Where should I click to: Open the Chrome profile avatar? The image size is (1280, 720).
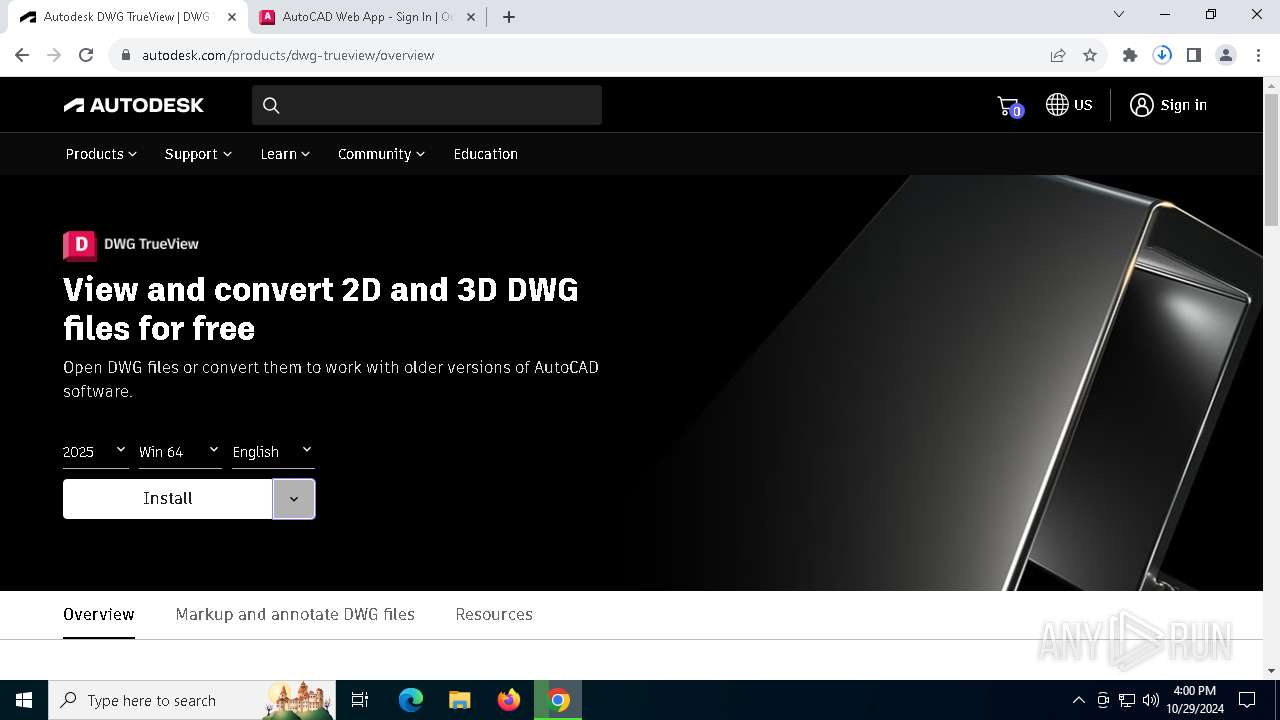pos(1226,55)
